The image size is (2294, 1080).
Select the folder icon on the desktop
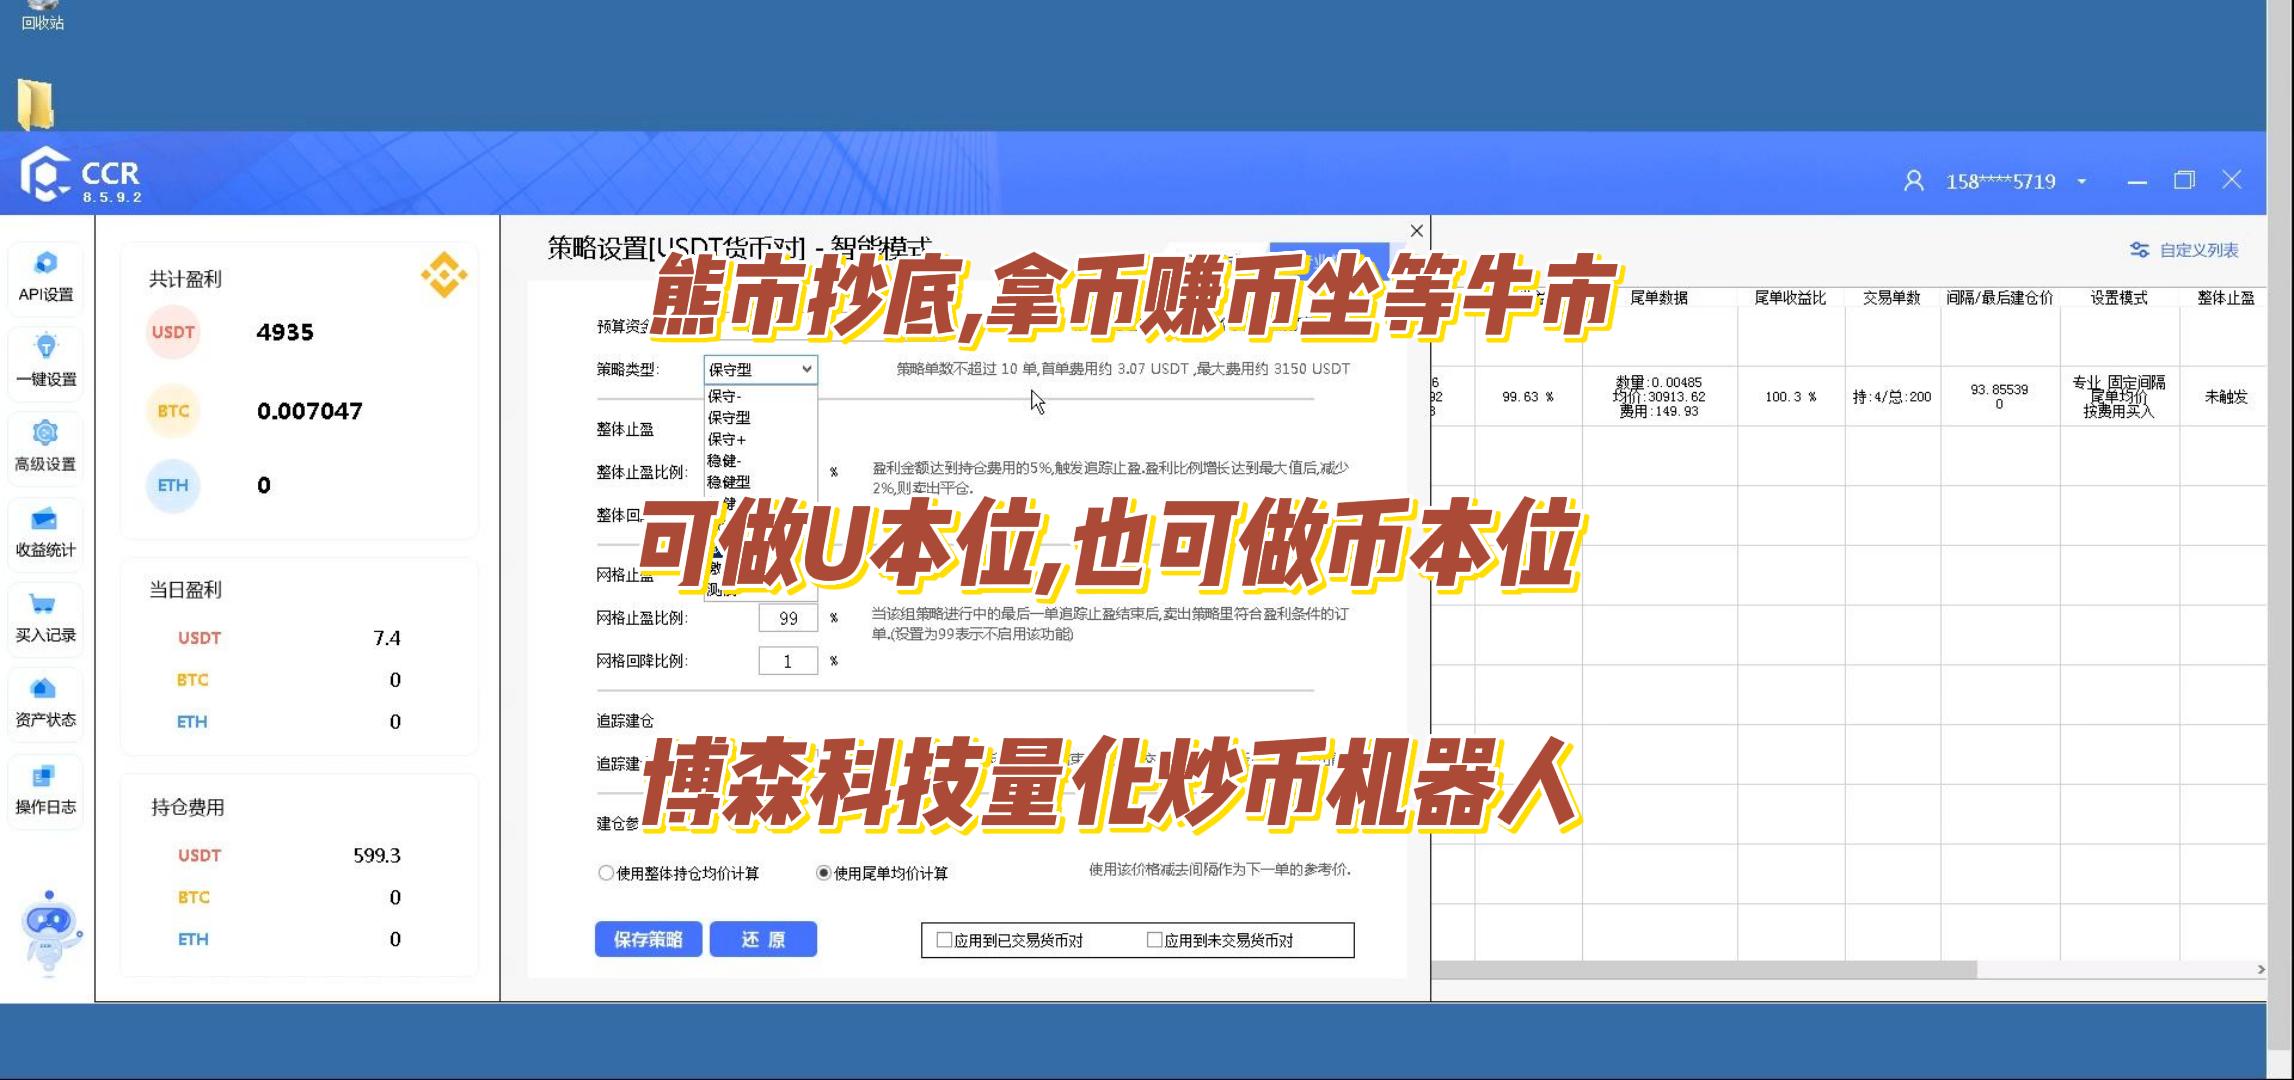(x=35, y=104)
